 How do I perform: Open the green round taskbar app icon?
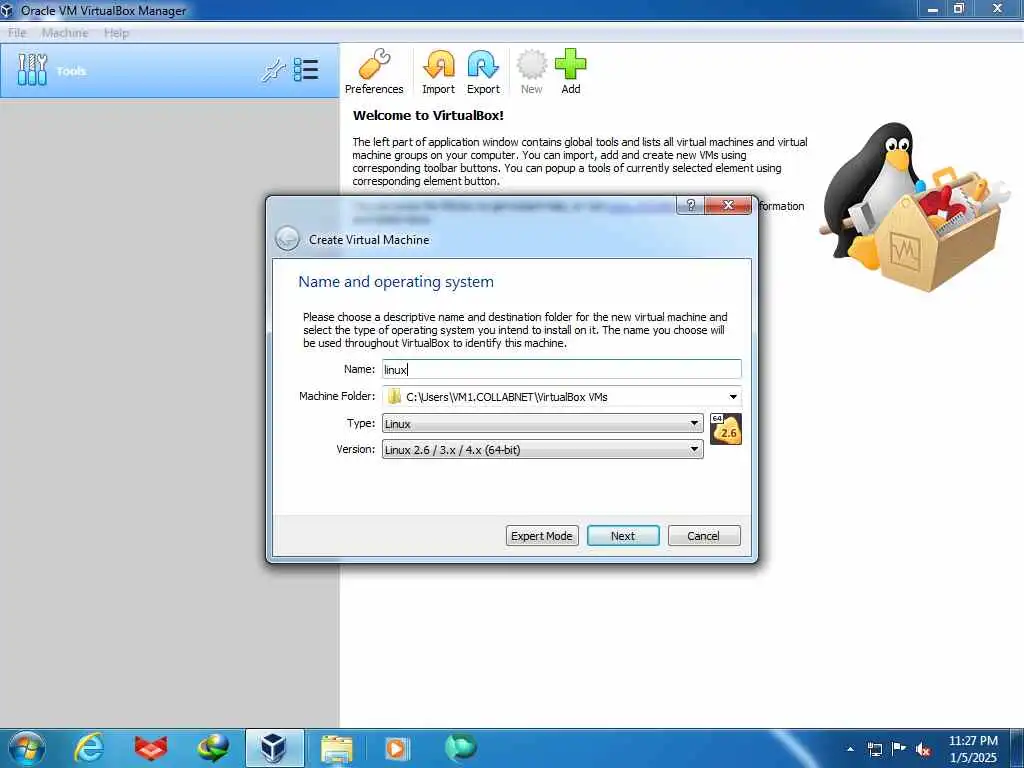pos(460,748)
